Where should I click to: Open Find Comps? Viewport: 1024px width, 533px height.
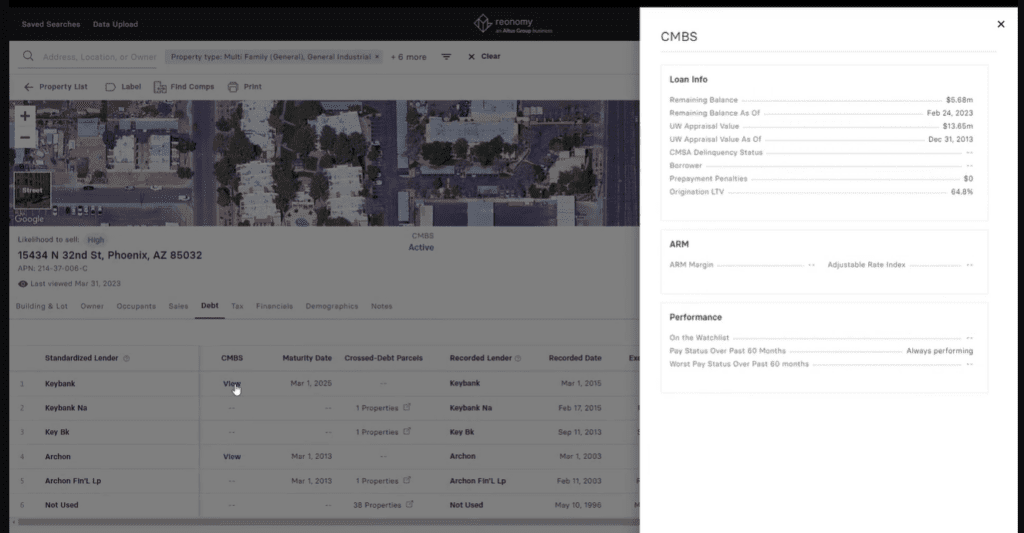(x=184, y=87)
